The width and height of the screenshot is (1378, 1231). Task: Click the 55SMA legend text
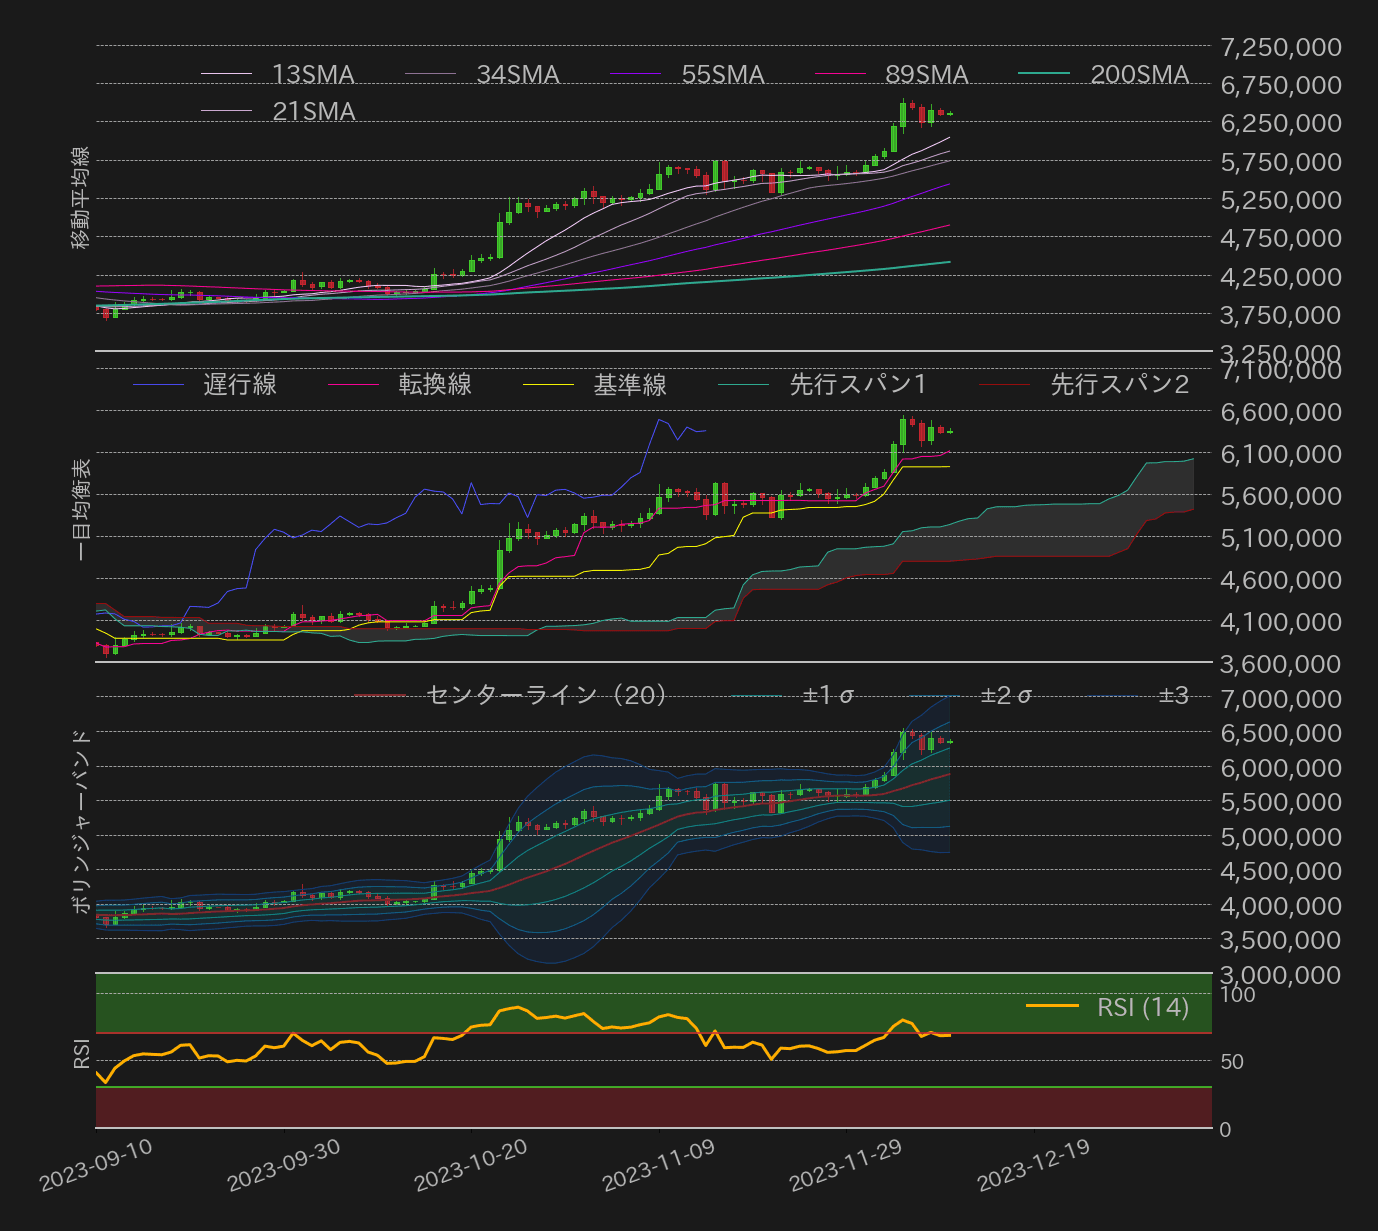click(x=722, y=75)
